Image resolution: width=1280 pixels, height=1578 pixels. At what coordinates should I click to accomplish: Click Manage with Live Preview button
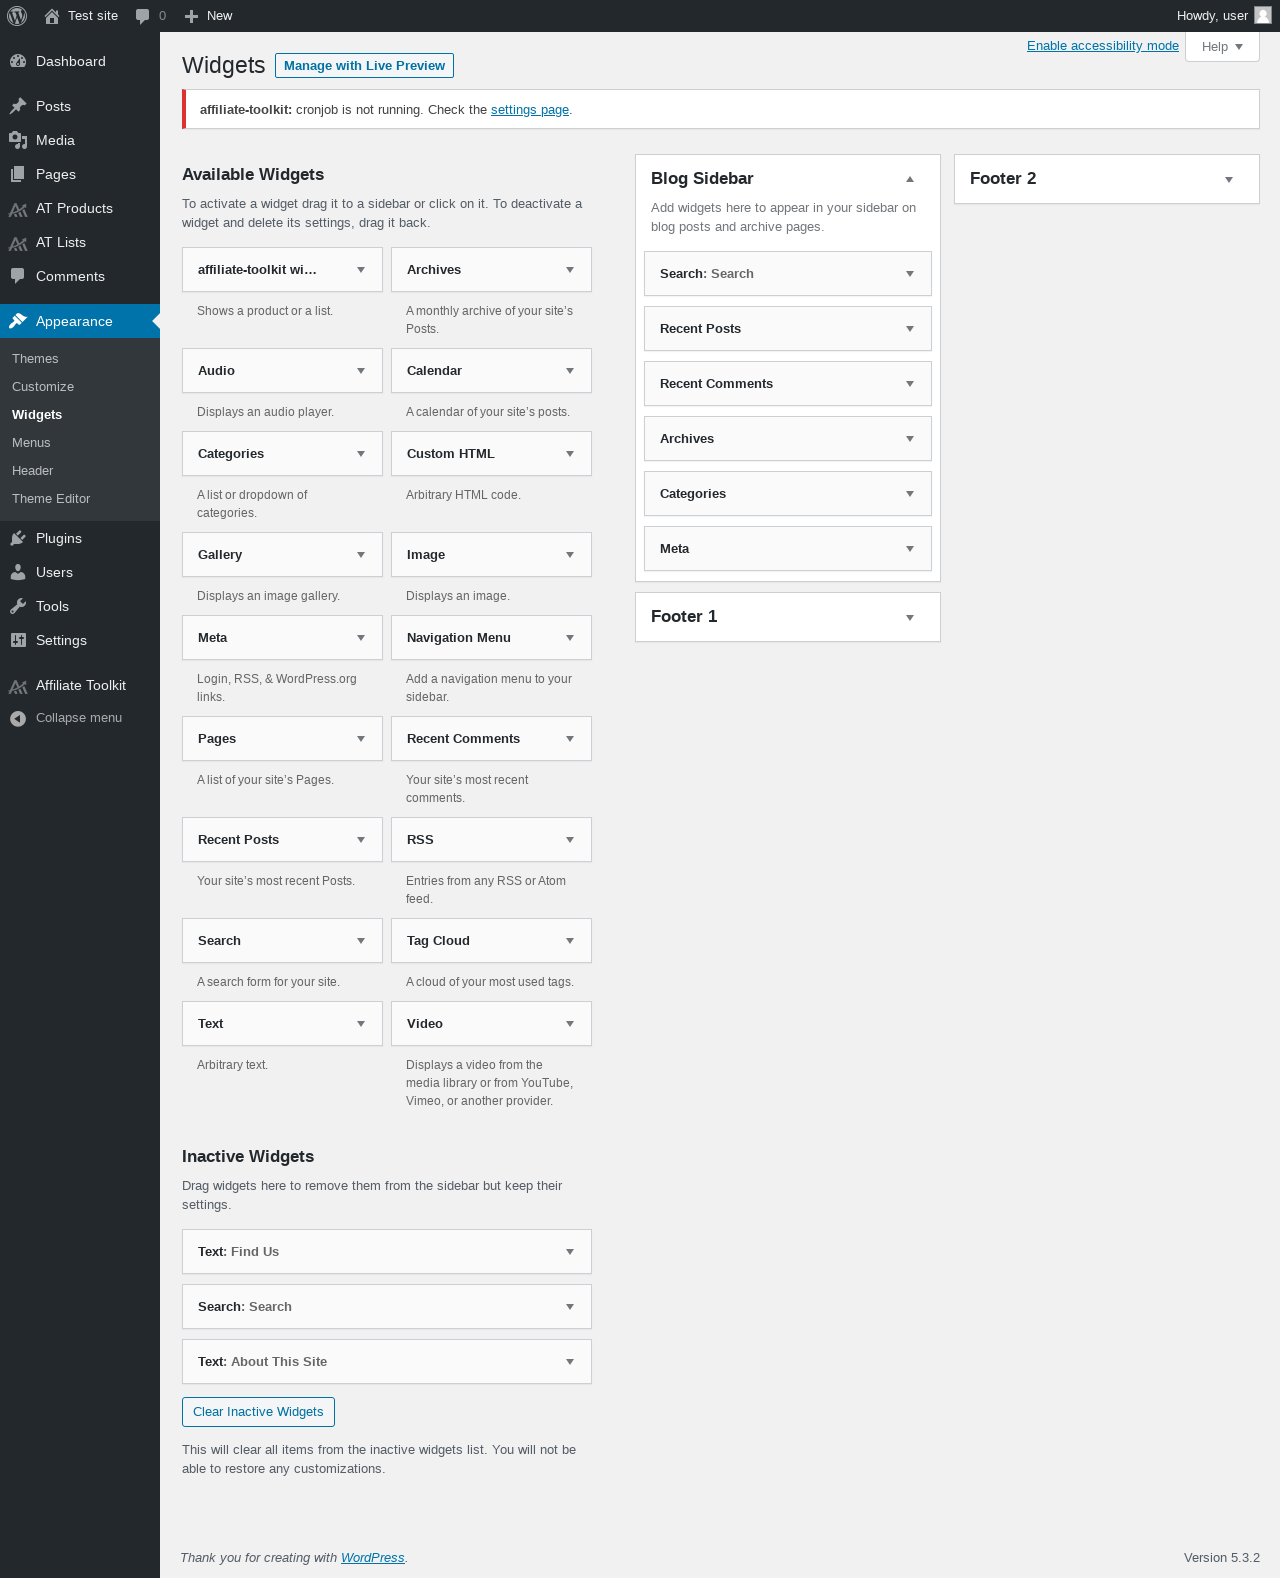(x=364, y=65)
